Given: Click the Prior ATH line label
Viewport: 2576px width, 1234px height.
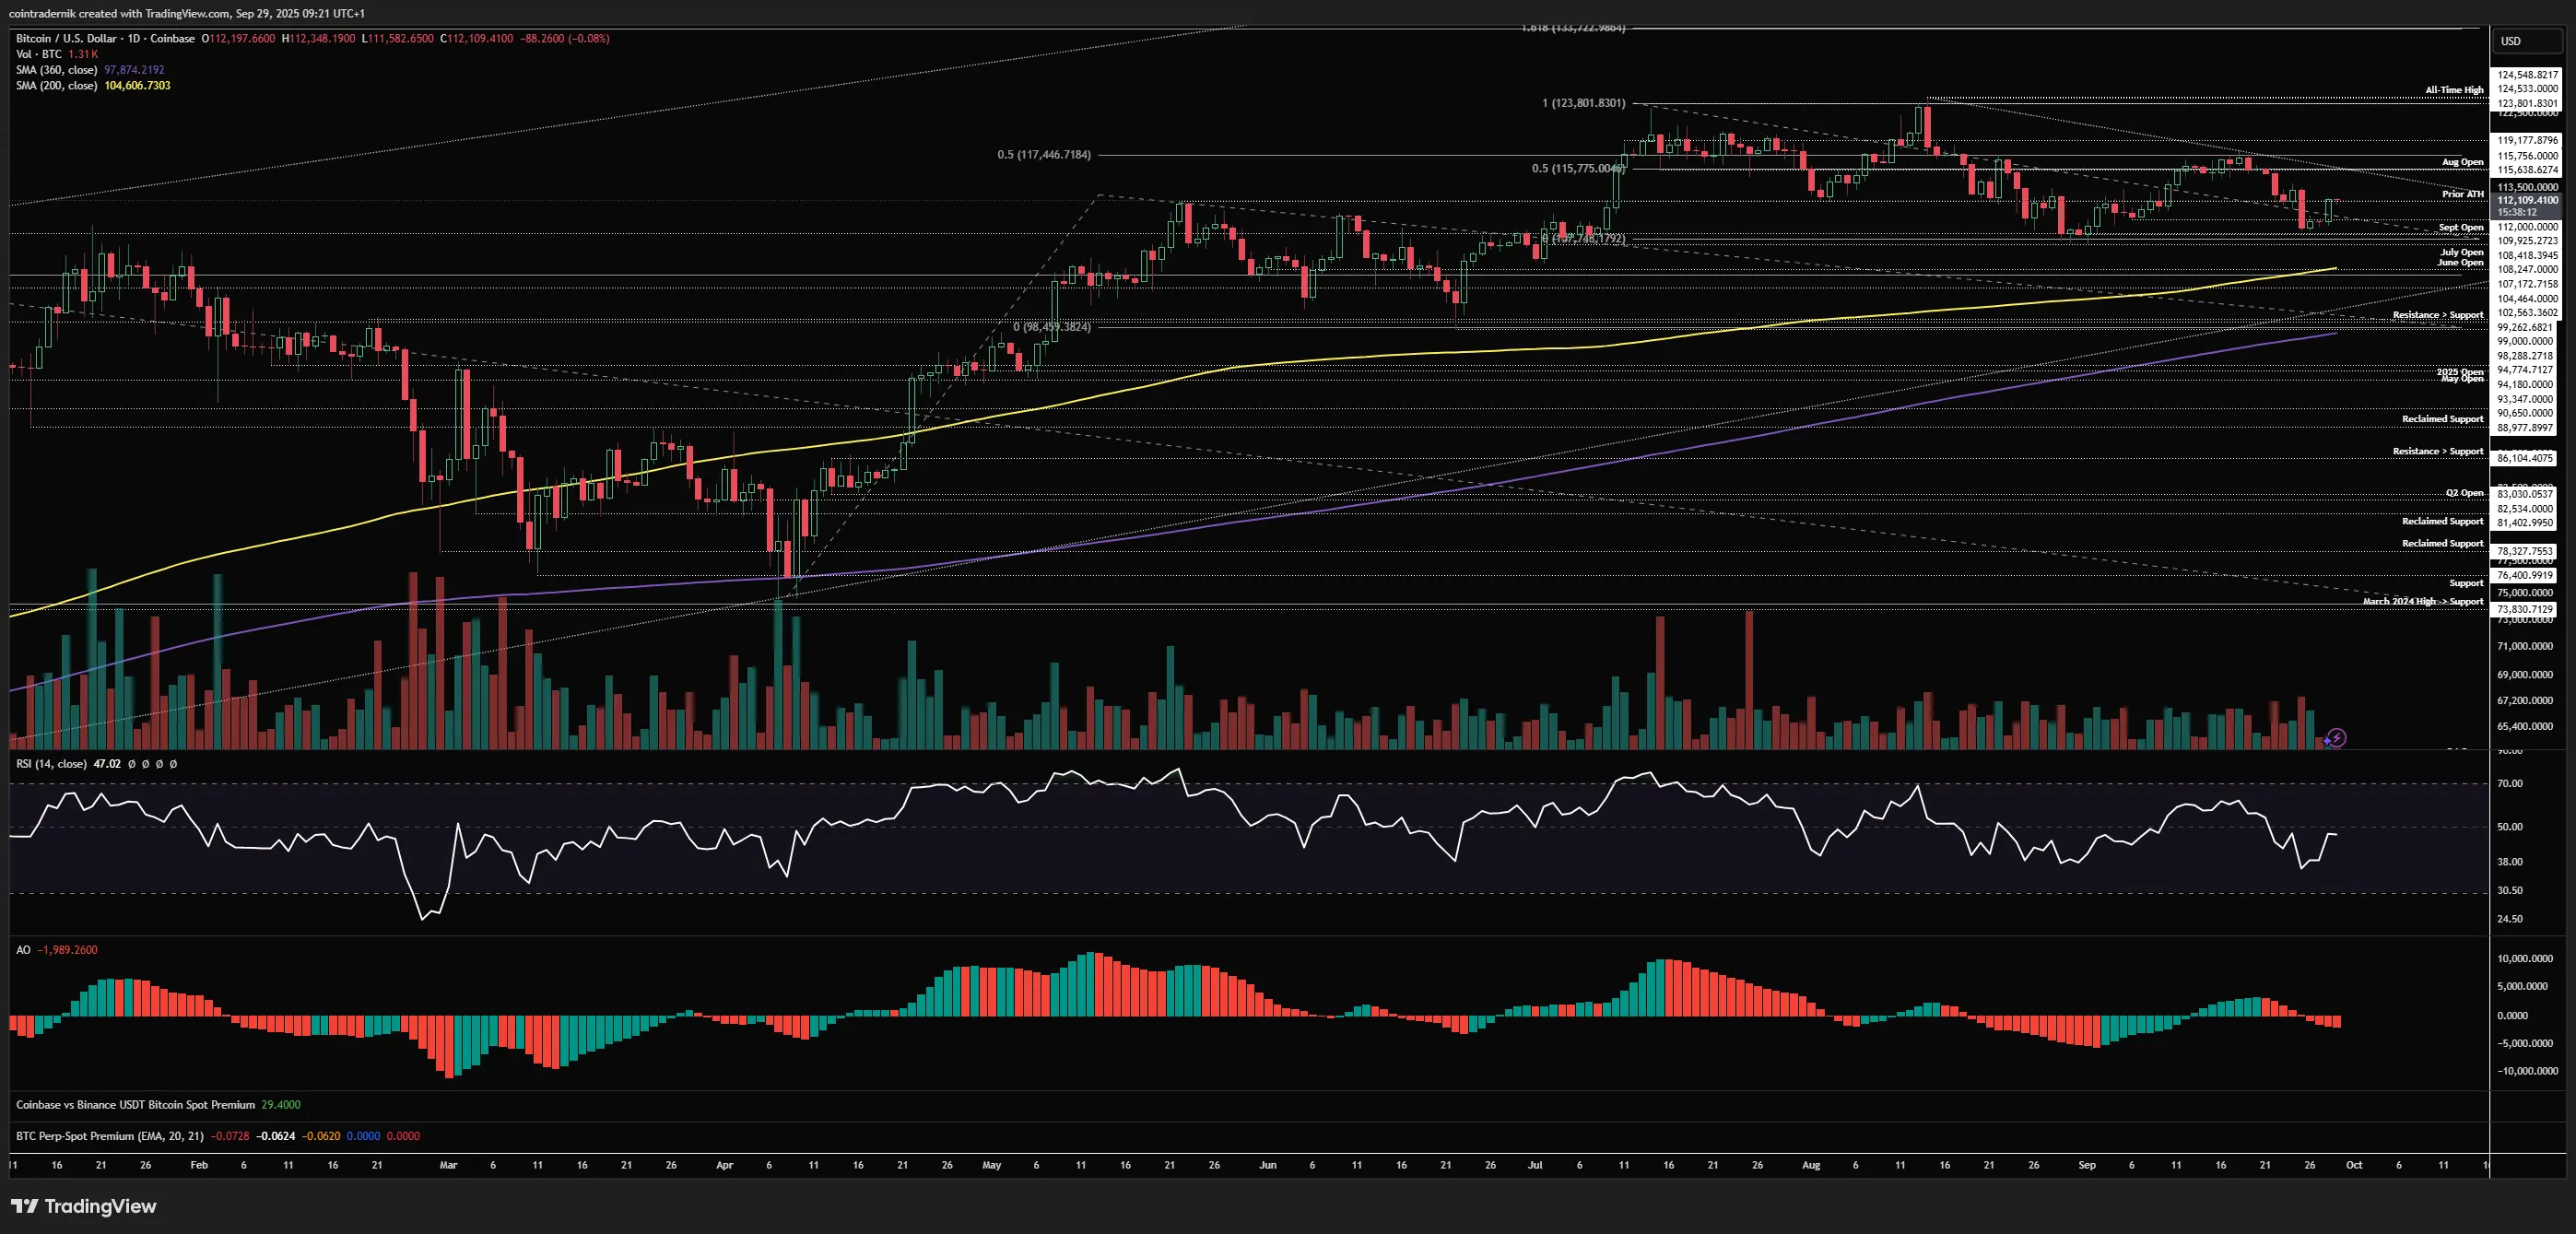Looking at the screenshot, I should pos(2462,194).
